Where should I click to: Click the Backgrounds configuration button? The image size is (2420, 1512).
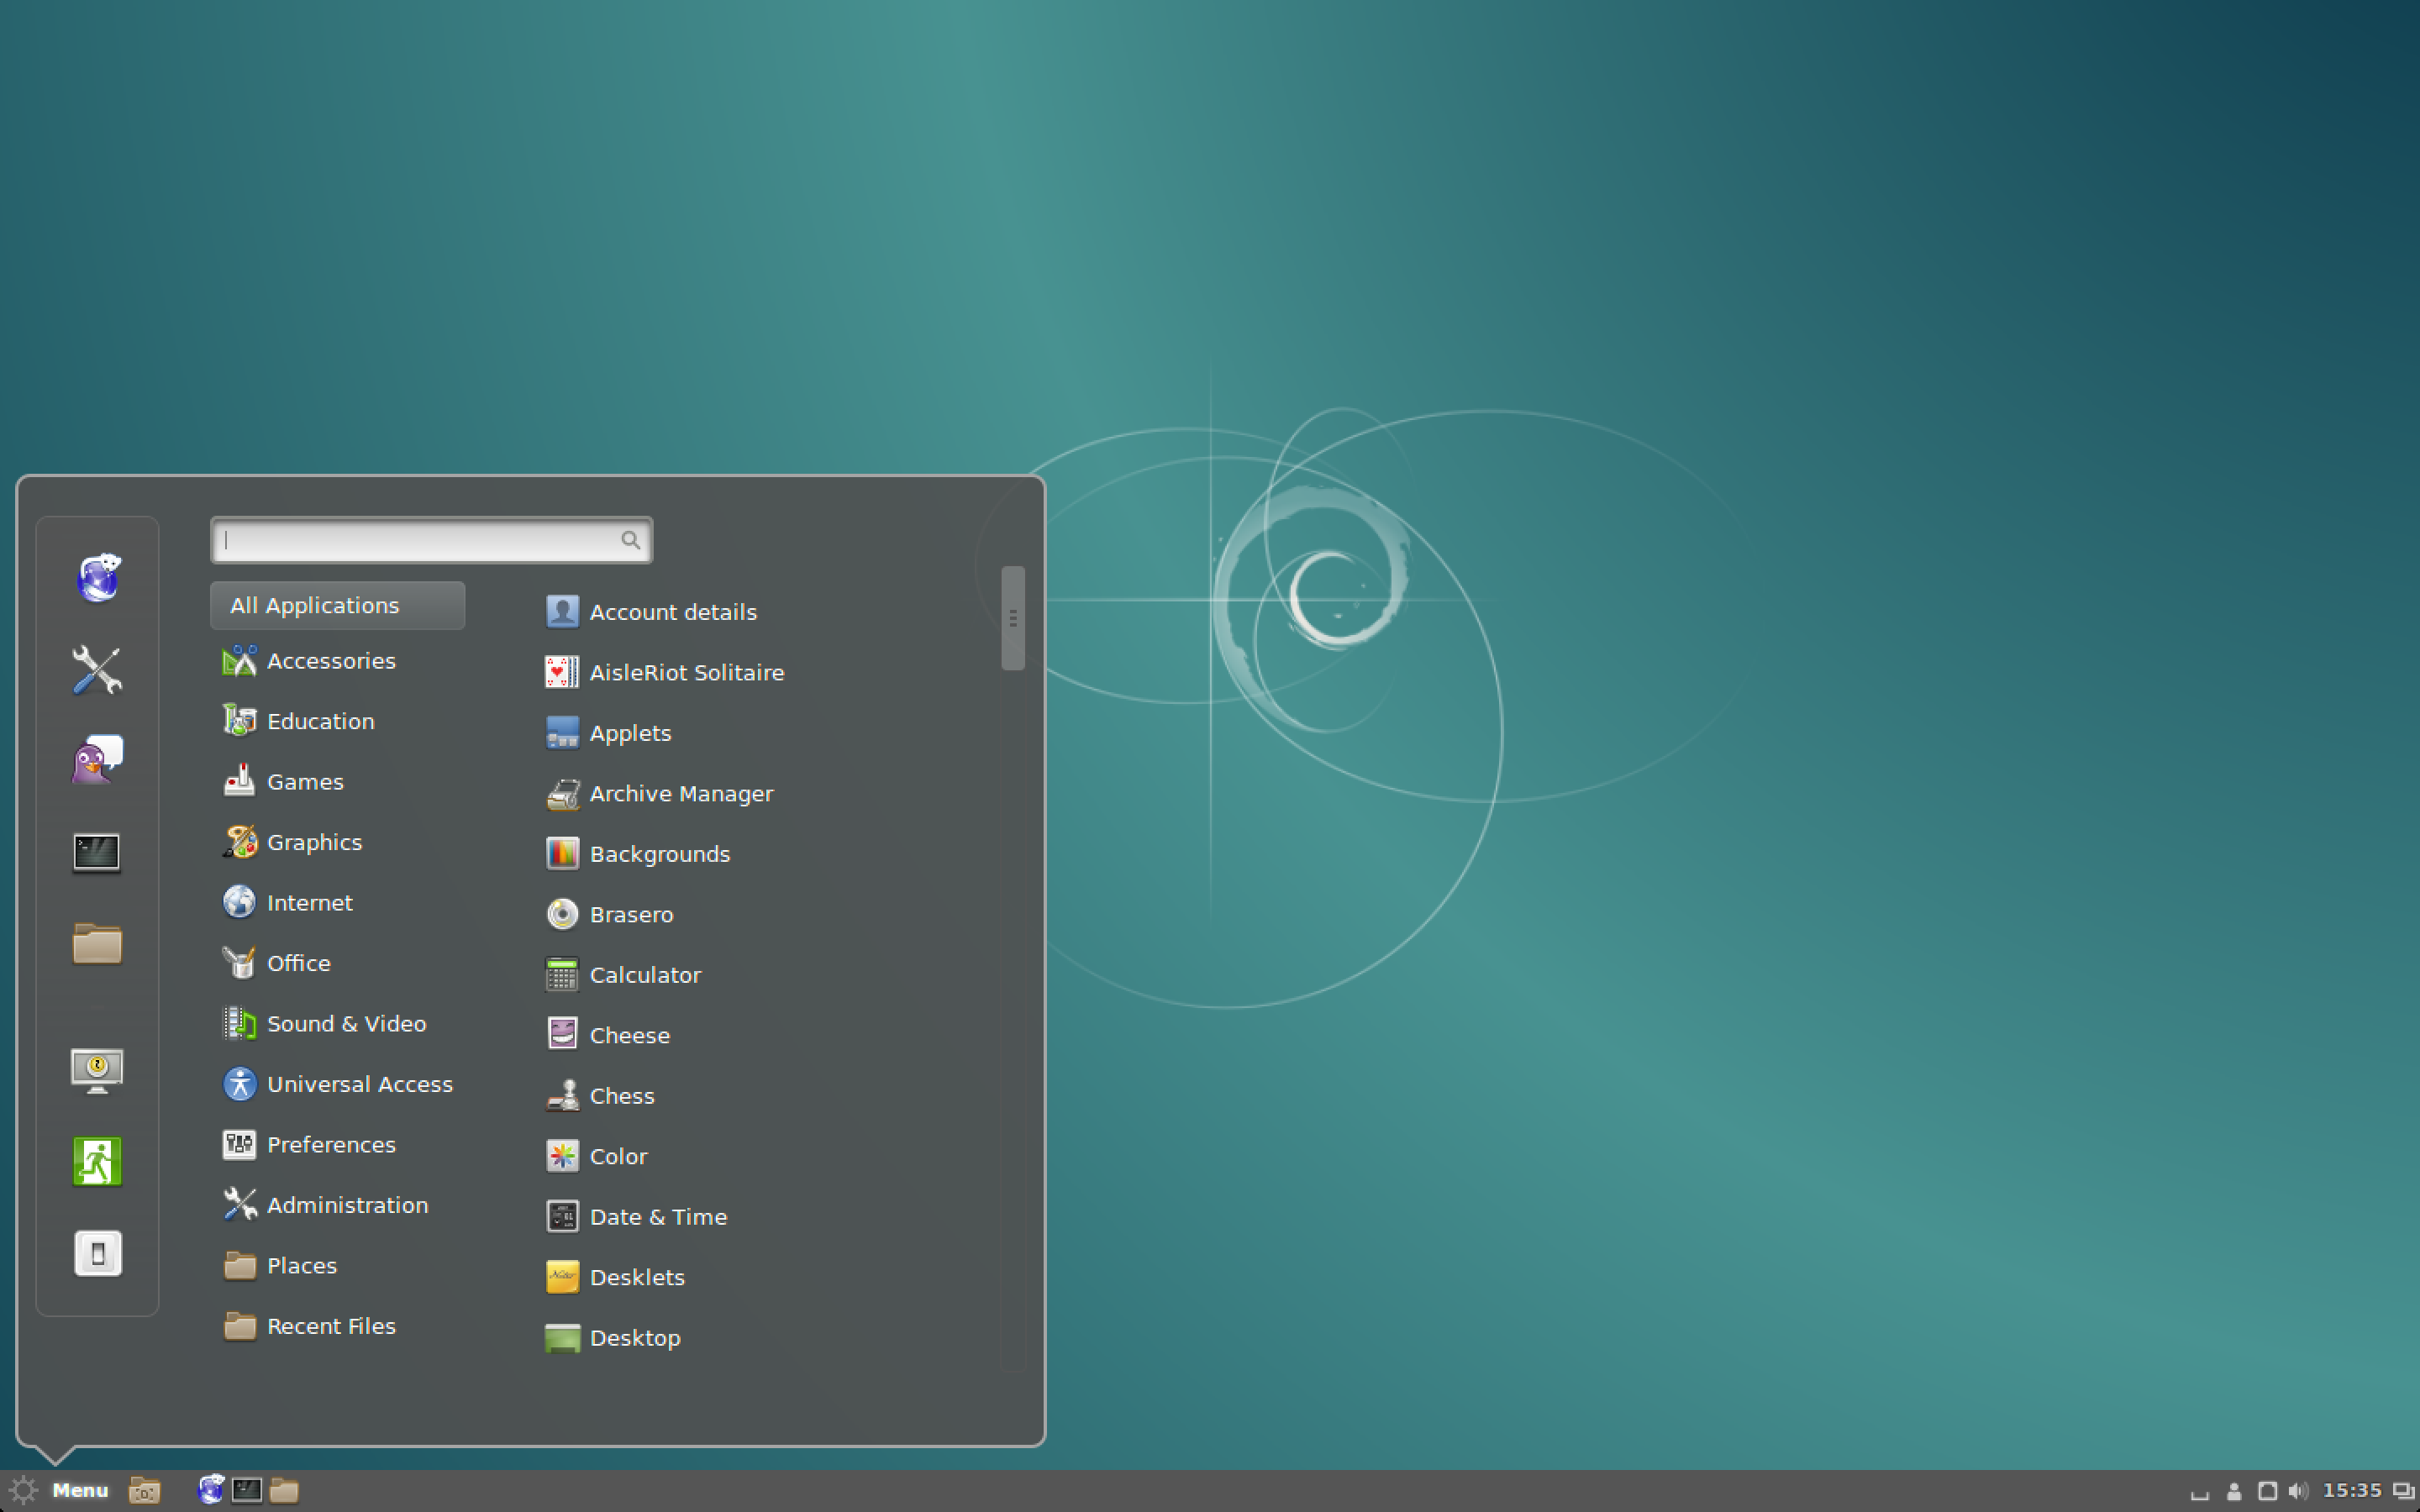tap(659, 852)
